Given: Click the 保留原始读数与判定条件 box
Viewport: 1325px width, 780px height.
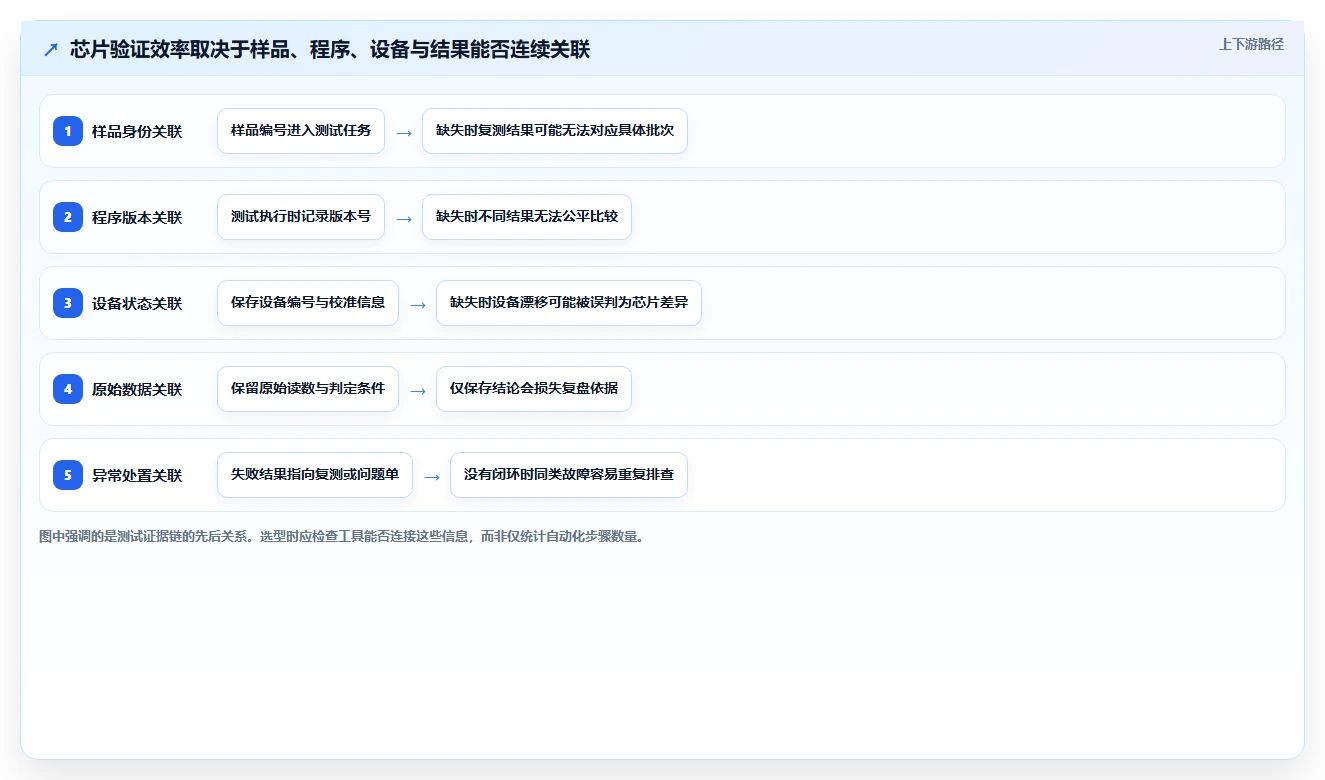Looking at the screenshot, I should pyautogui.click(x=308, y=389).
